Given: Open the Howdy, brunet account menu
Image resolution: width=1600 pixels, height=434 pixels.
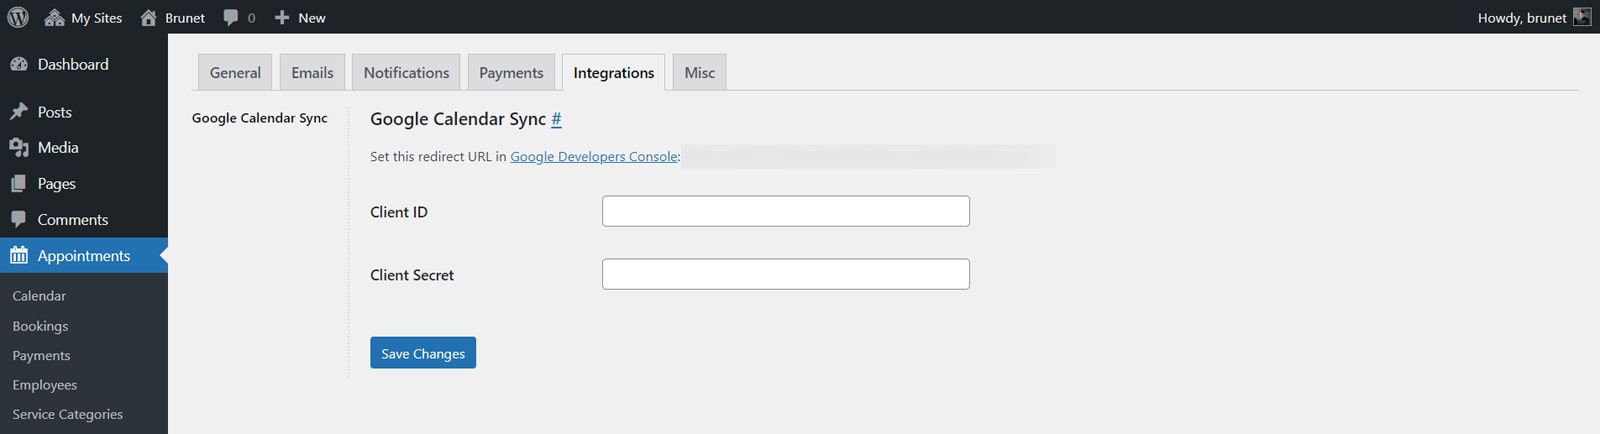Looking at the screenshot, I should 1534,17.
